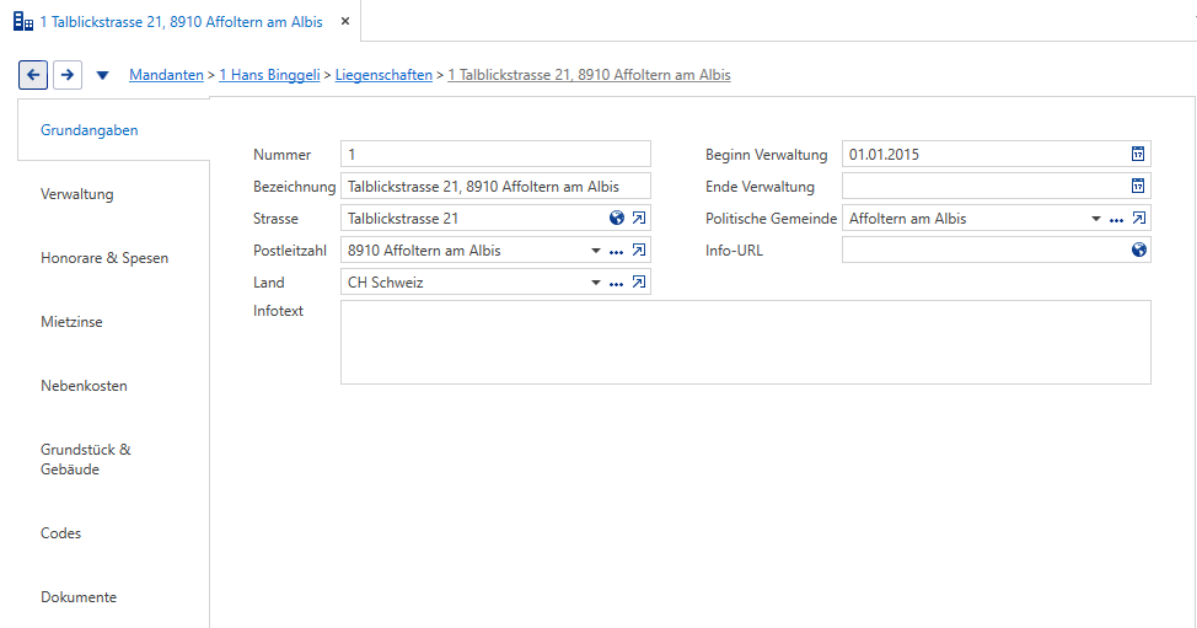Open the Mandanten breadcrumb link

click(x=166, y=75)
